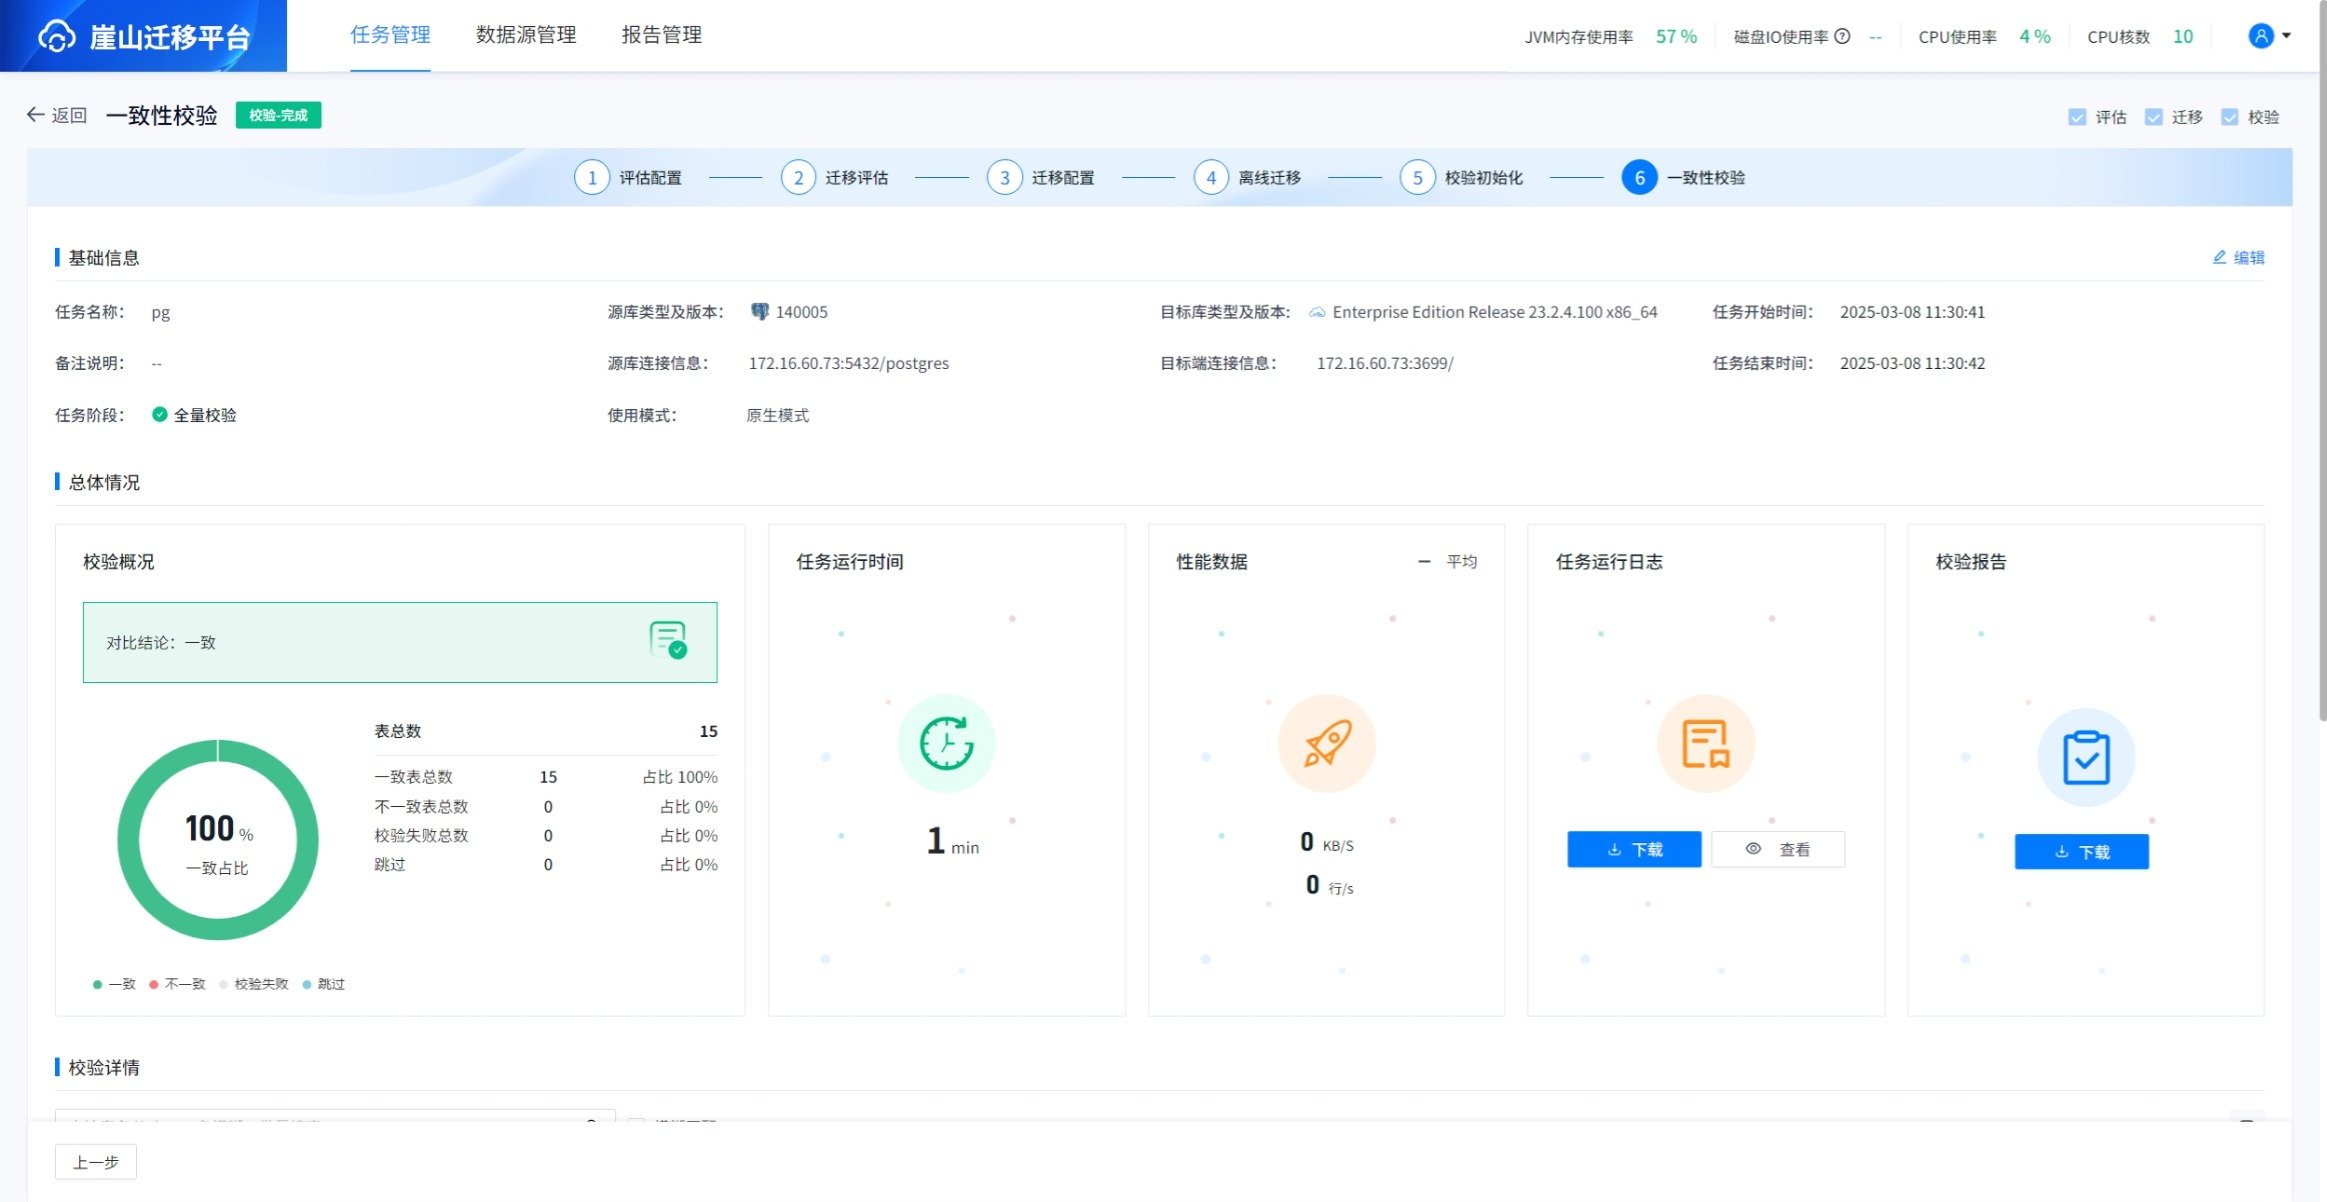Click the rocket icon in 性能数据 panel
The image size is (2327, 1202).
pos(1326,742)
